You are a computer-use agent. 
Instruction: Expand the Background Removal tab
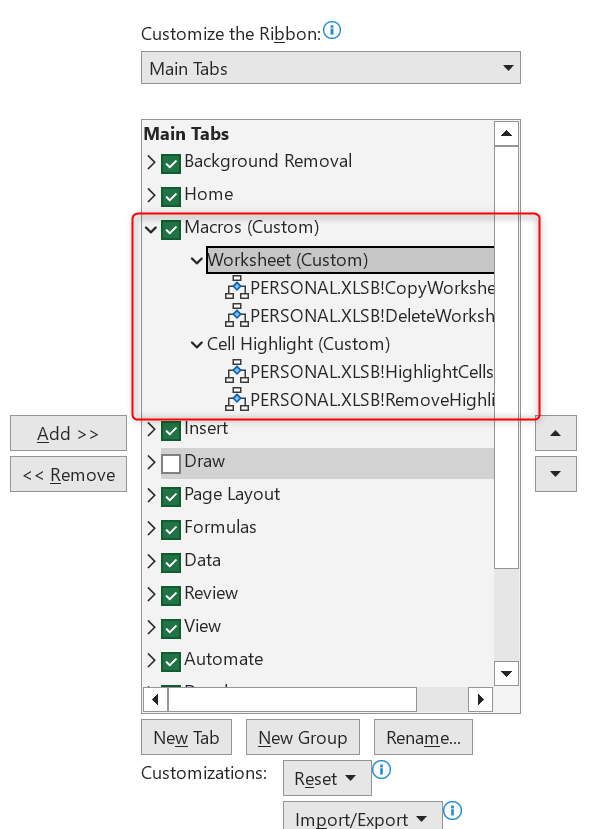[x=151, y=162]
